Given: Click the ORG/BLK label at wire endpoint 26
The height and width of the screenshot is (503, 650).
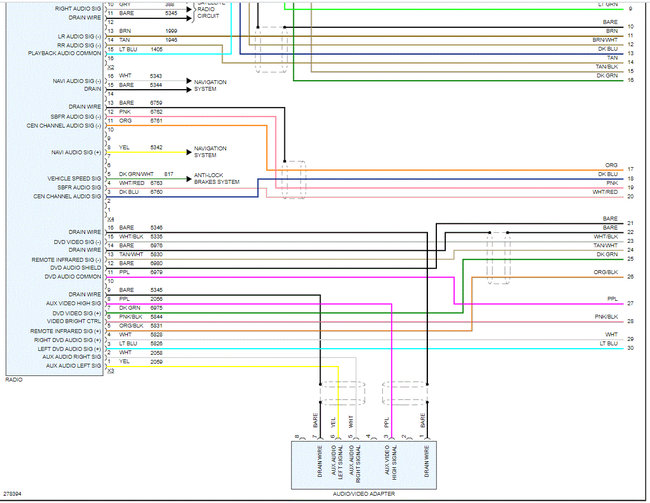Looking at the screenshot, I should [606, 272].
